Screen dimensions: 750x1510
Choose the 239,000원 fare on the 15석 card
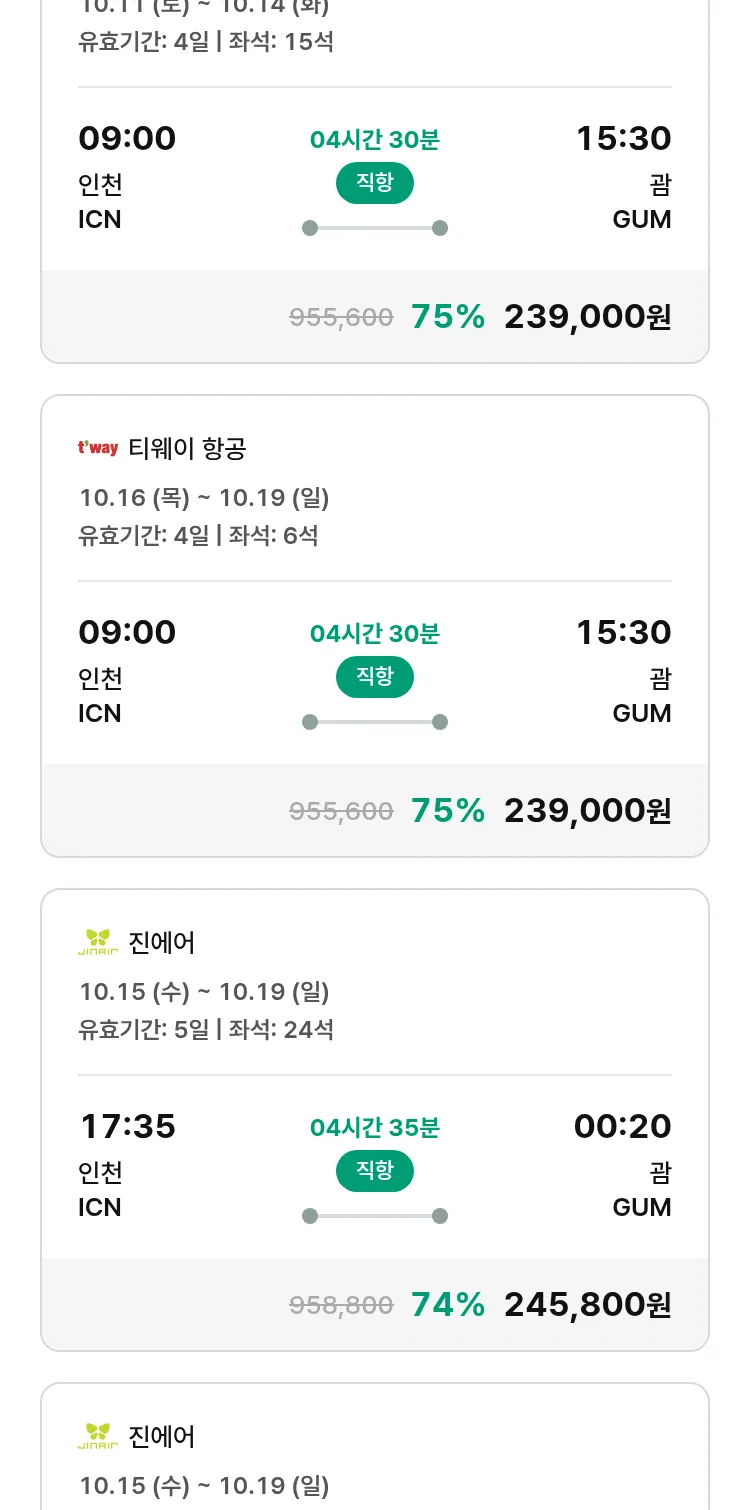[587, 316]
